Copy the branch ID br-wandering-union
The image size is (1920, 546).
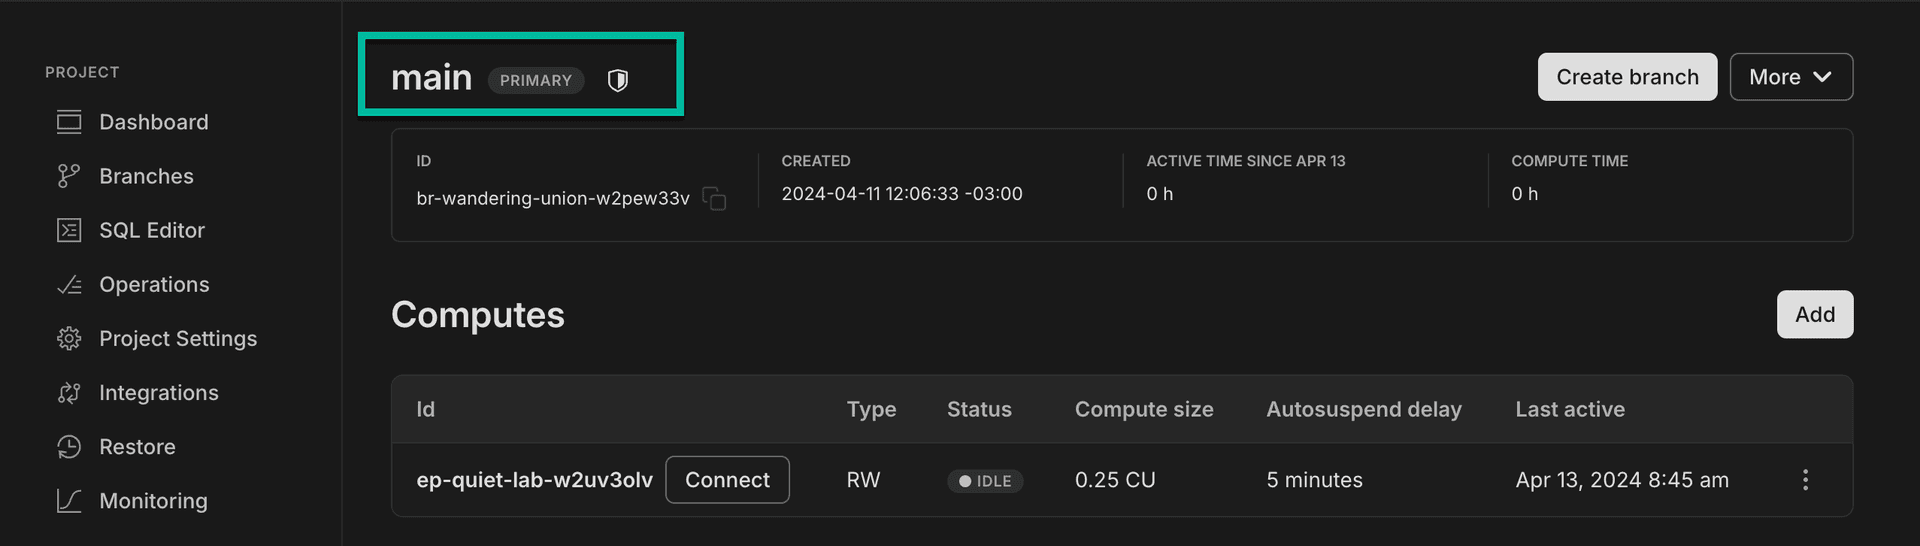click(714, 198)
